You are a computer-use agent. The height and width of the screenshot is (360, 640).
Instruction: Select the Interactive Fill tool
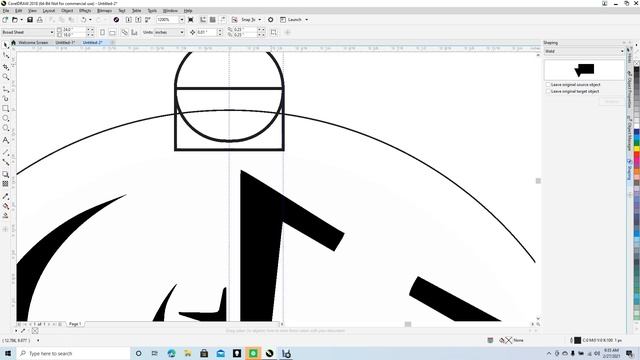(x=6, y=206)
